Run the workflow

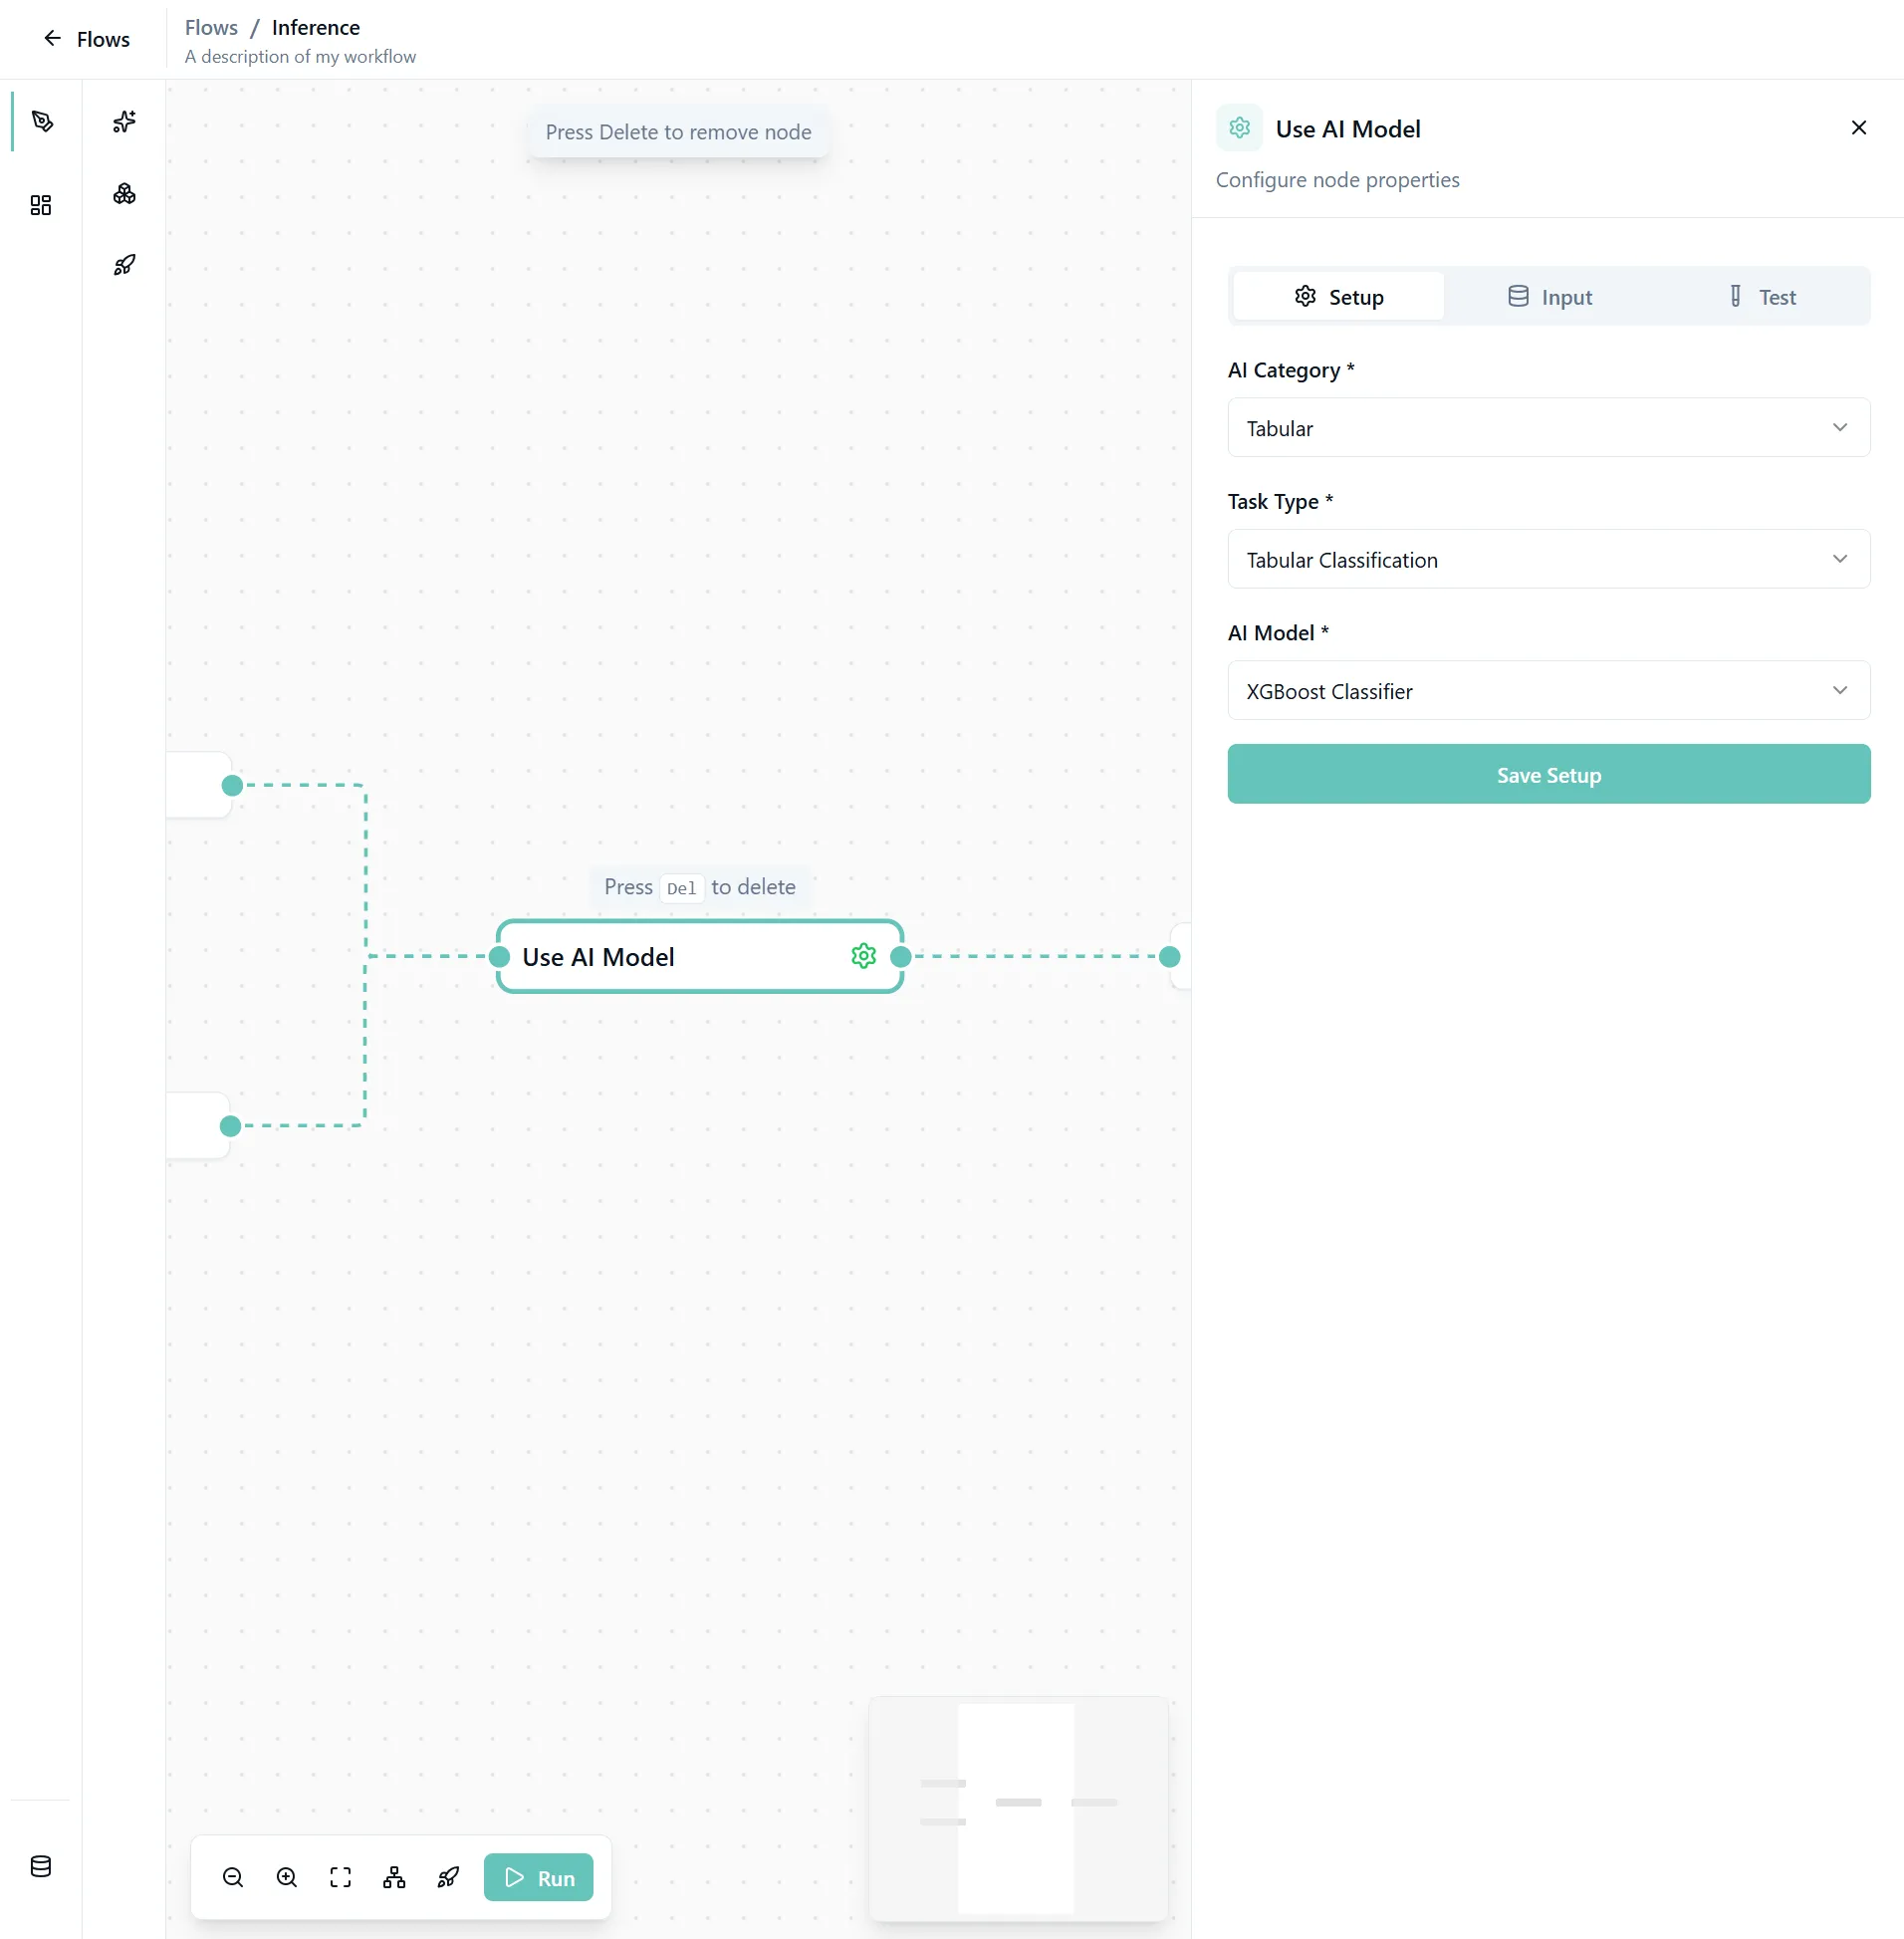pyautogui.click(x=538, y=1877)
